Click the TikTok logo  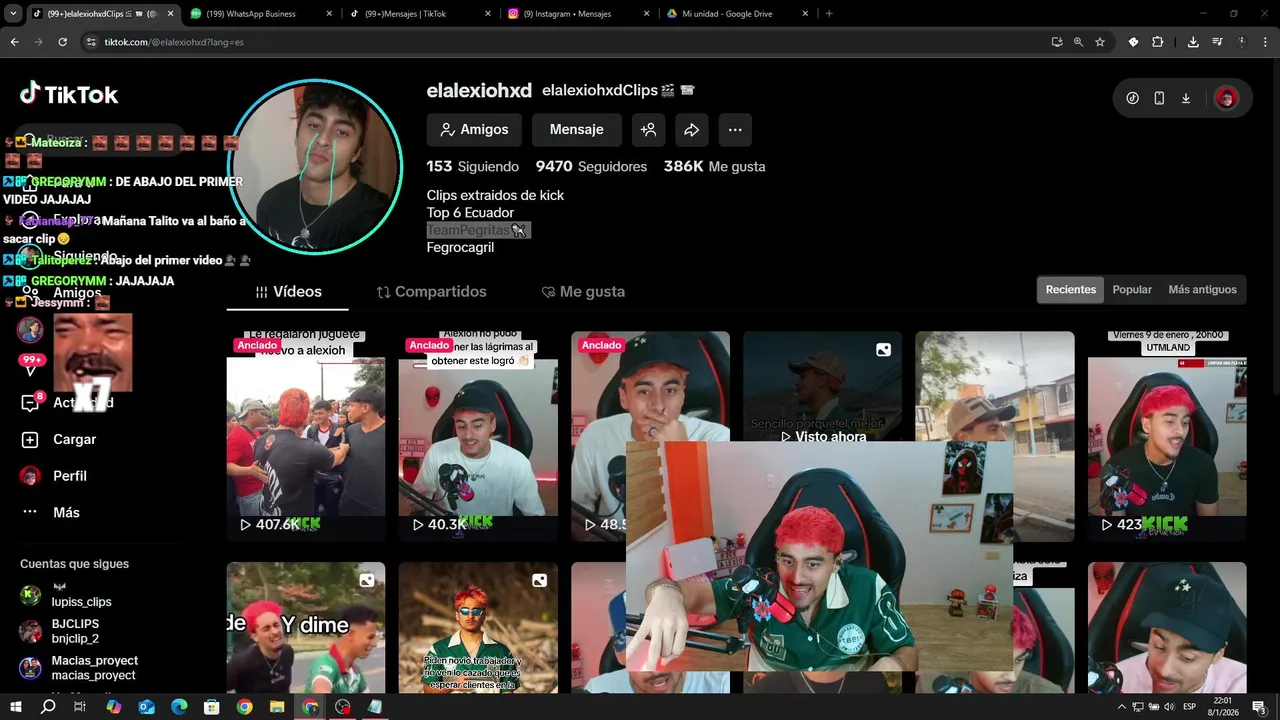click(69, 95)
